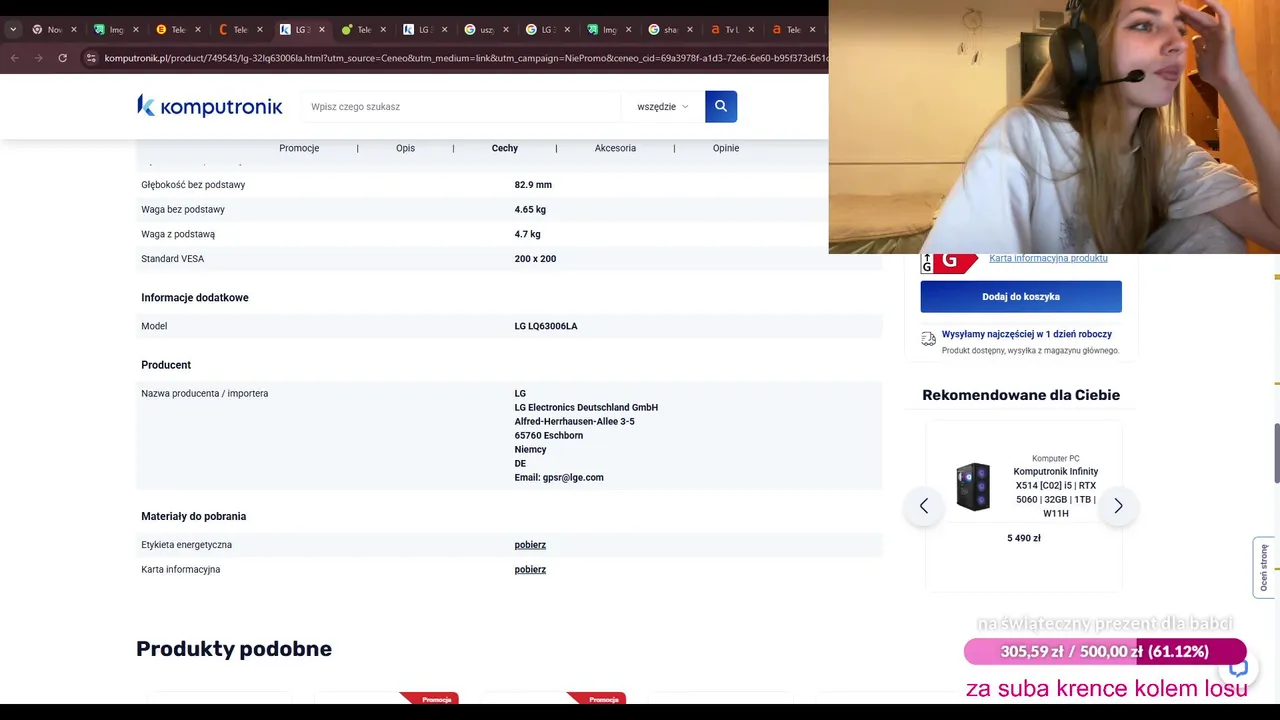Click the email 'gpsr@lge.com' text

point(573,478)
